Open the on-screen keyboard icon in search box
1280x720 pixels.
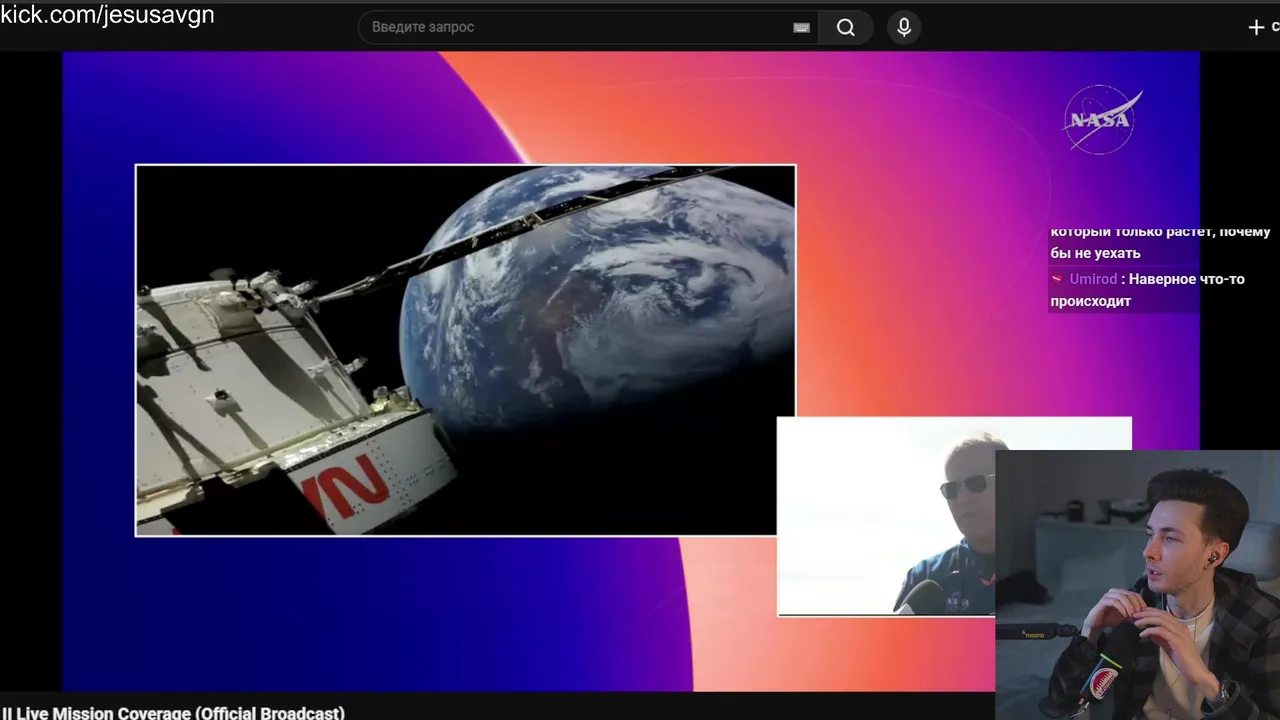tap(801, 28)
